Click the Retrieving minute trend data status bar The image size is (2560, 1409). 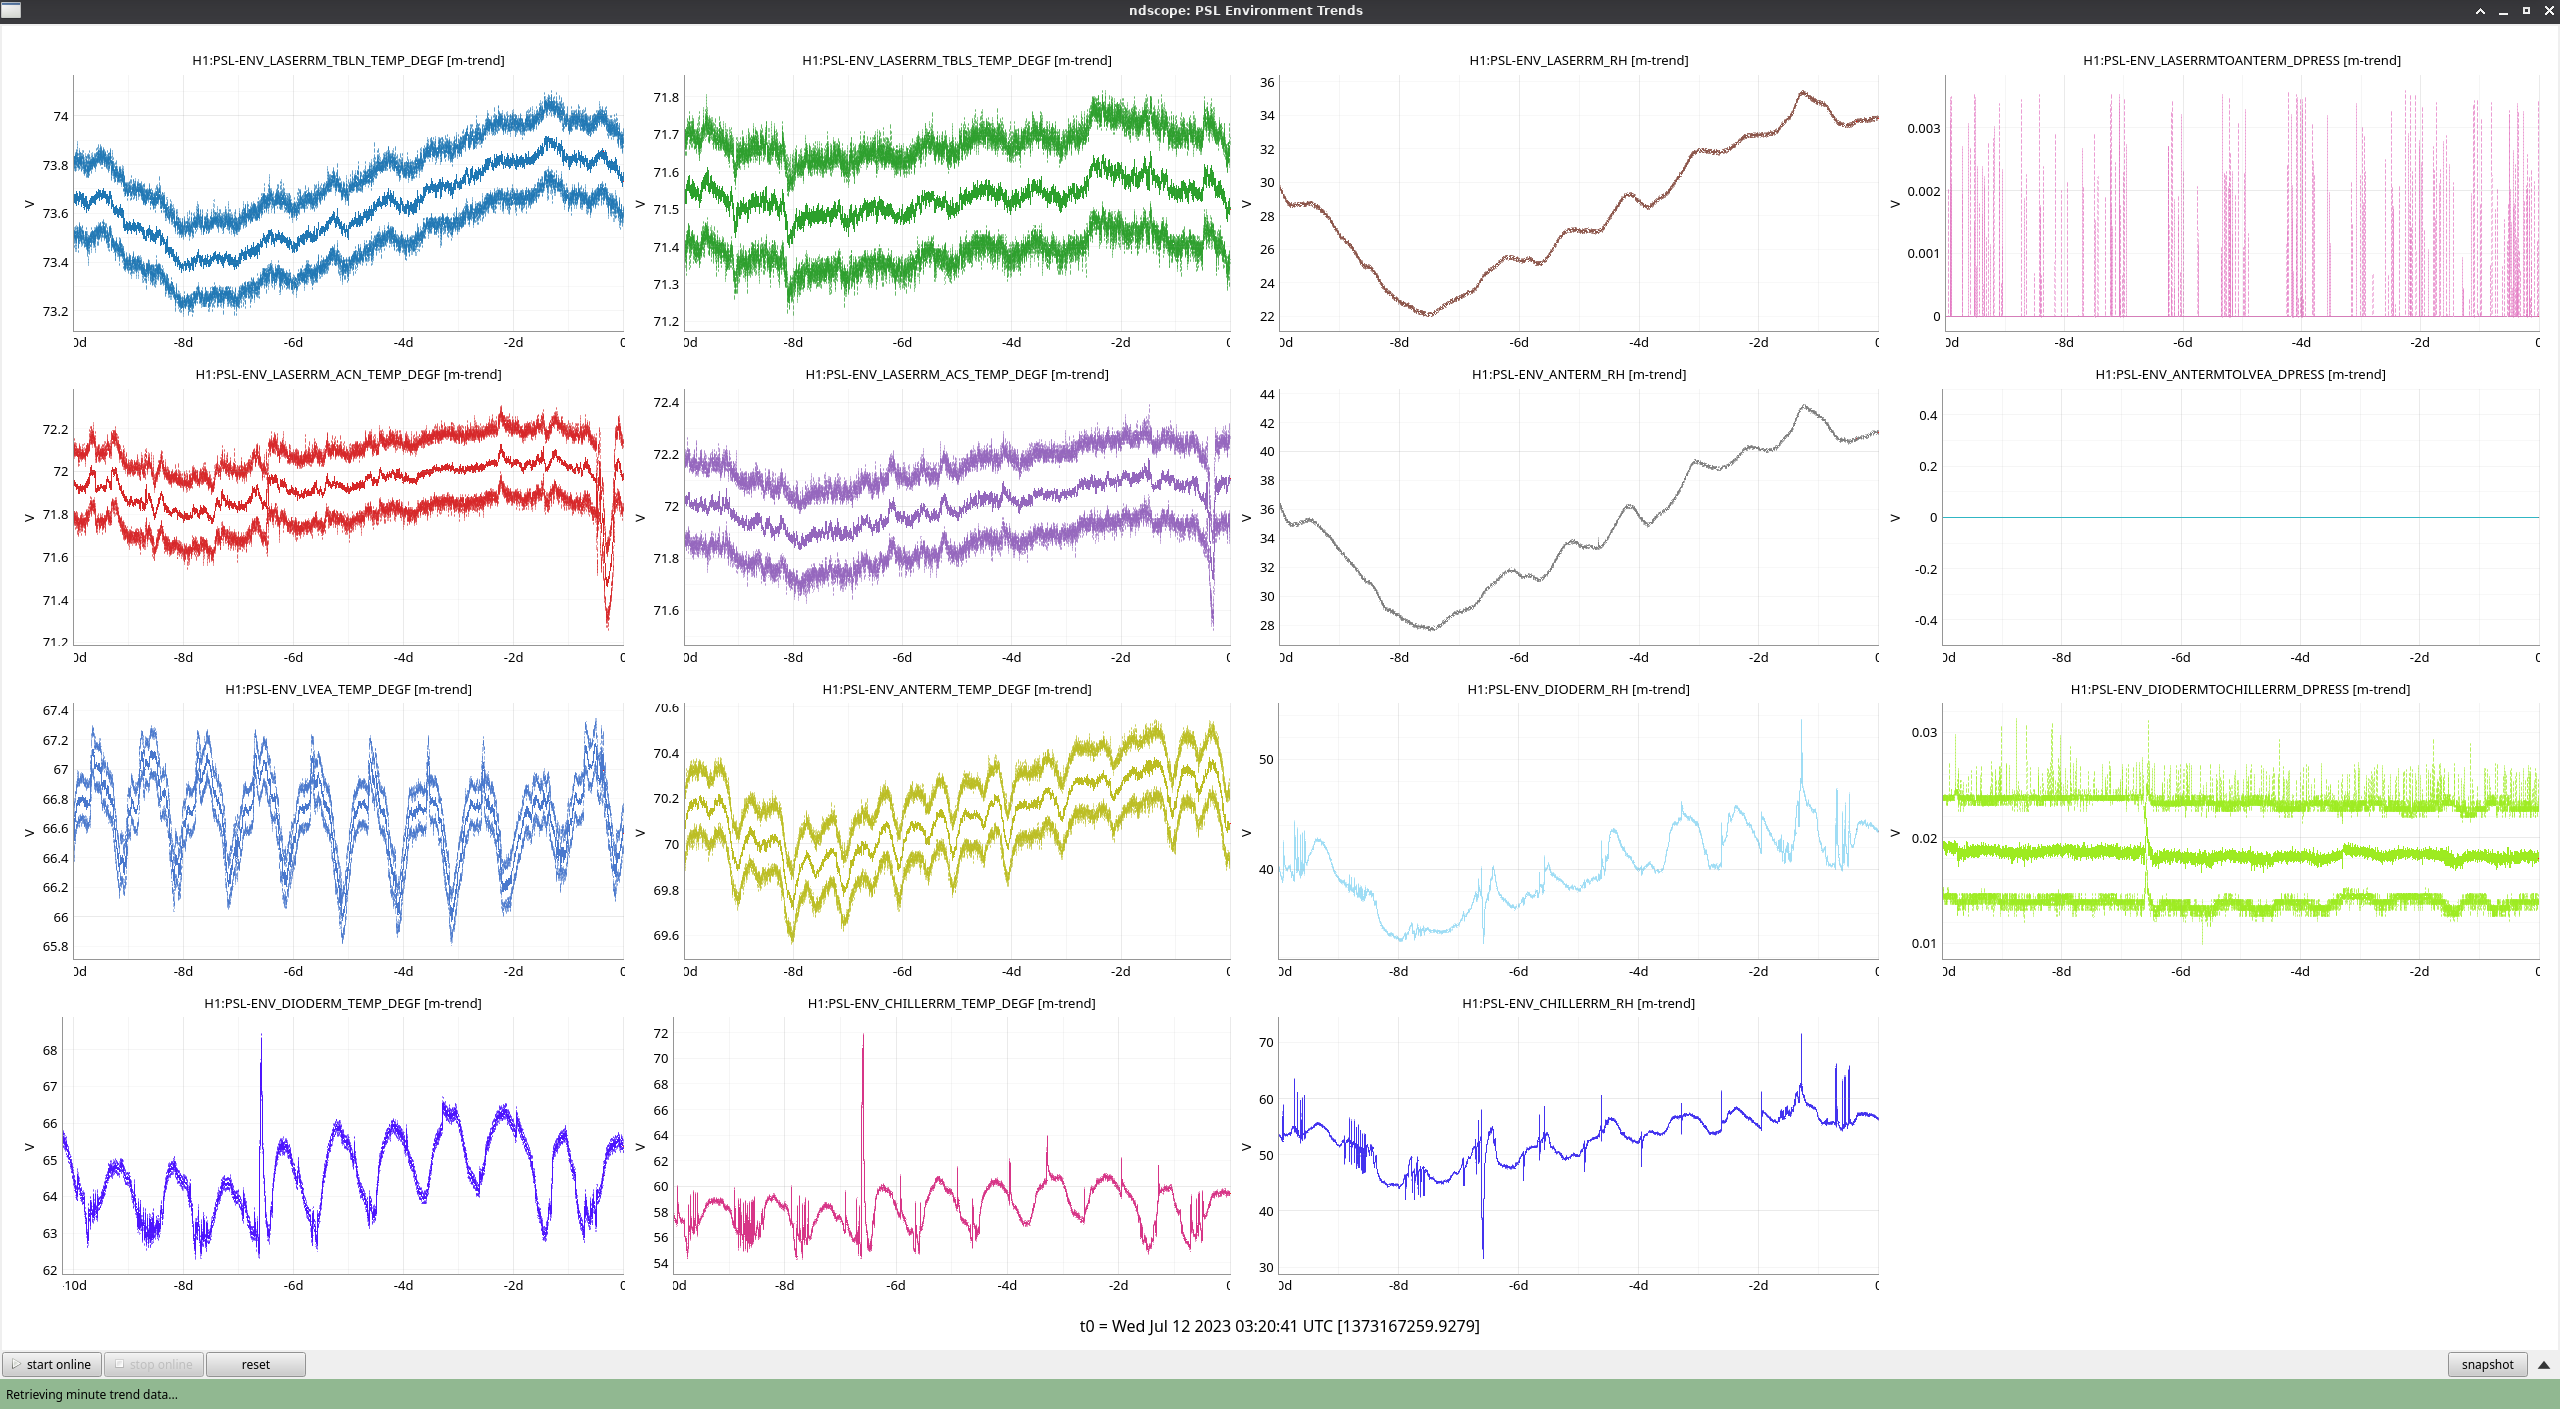point(92,1394)
